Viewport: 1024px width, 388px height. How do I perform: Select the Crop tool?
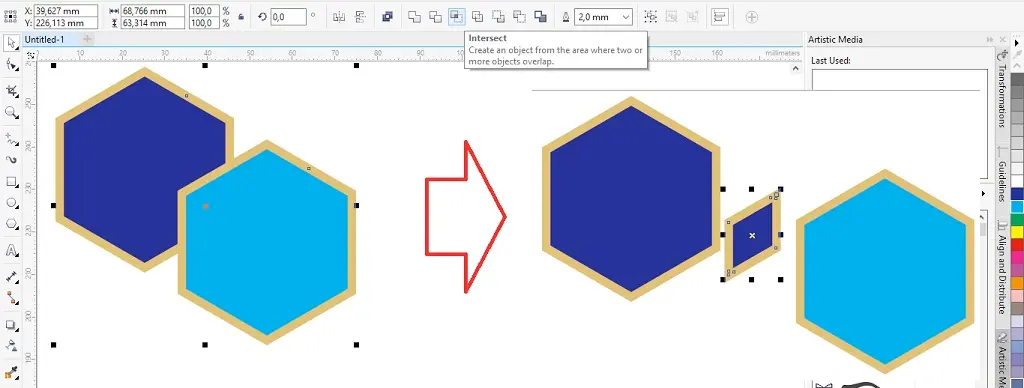(11, 91)
